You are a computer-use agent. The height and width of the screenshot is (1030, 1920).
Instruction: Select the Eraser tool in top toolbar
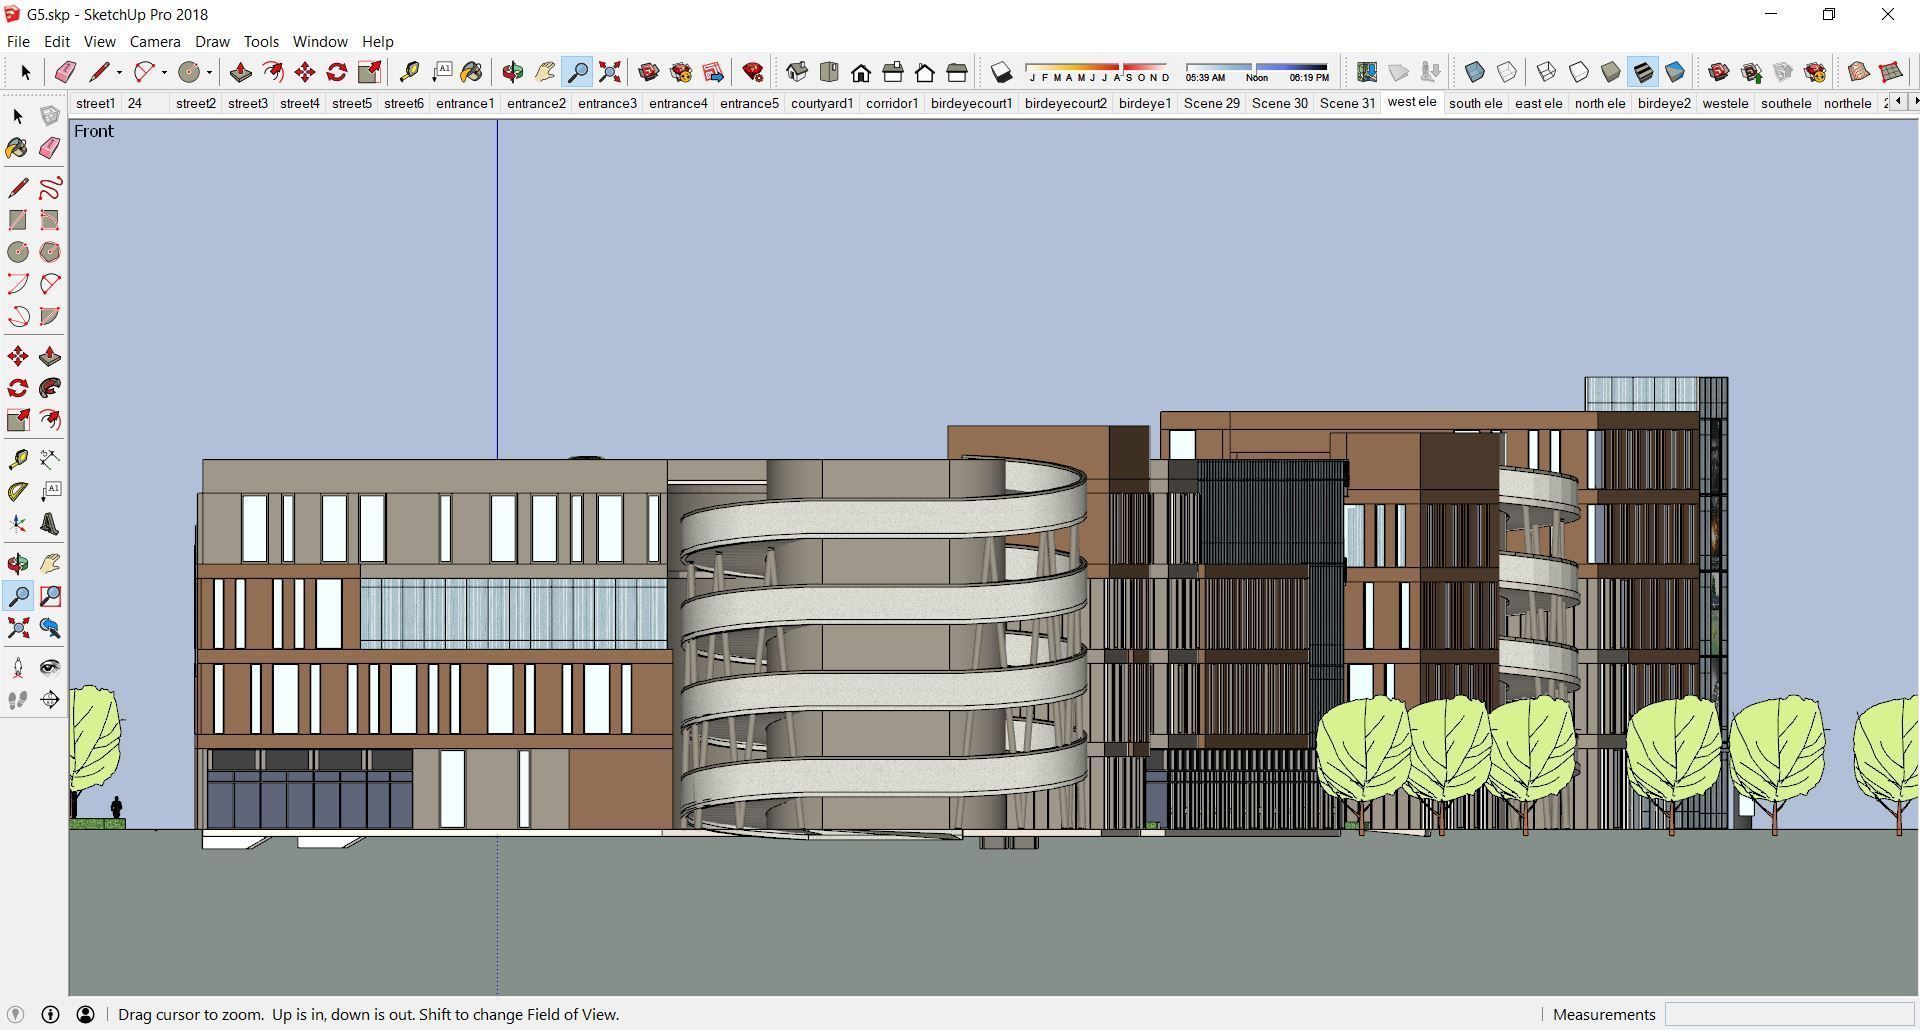click(x=65, y=72)
